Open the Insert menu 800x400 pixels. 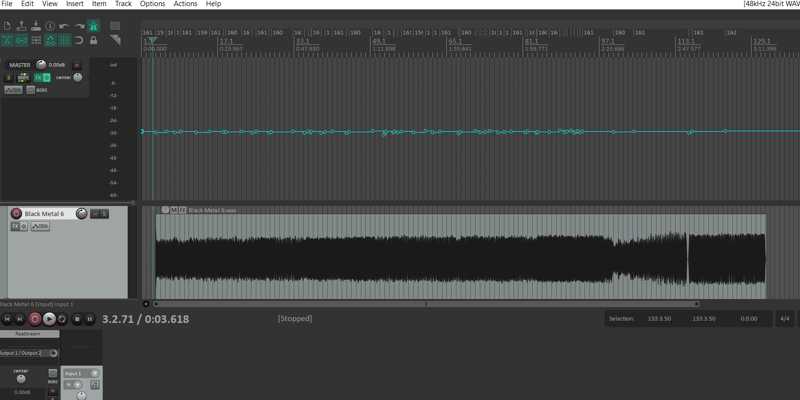pyautogui.click(x=74, y=4)
